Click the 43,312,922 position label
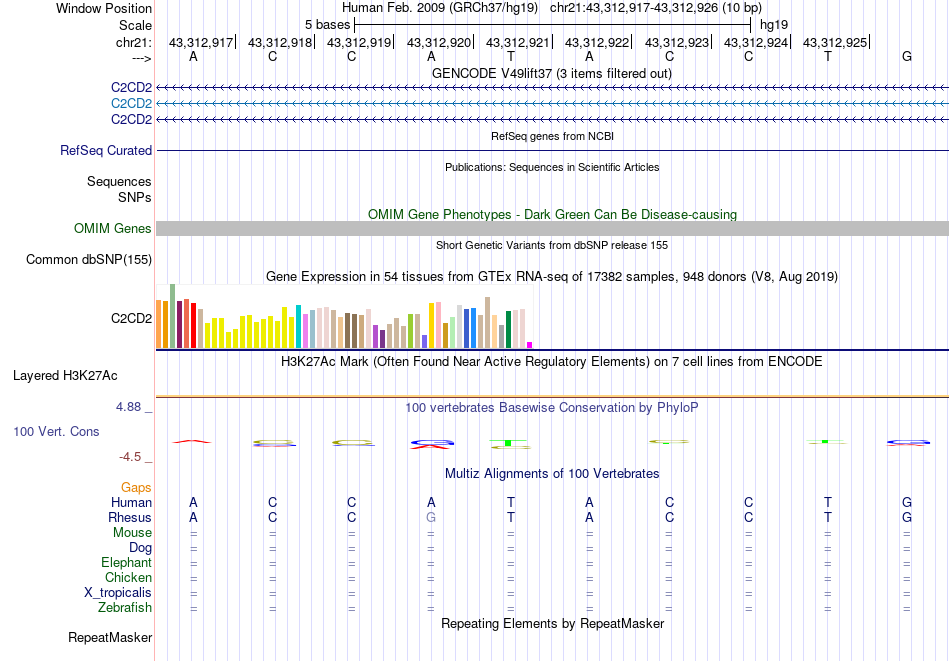This screenshot has height=661, width=950. [597, 42]
